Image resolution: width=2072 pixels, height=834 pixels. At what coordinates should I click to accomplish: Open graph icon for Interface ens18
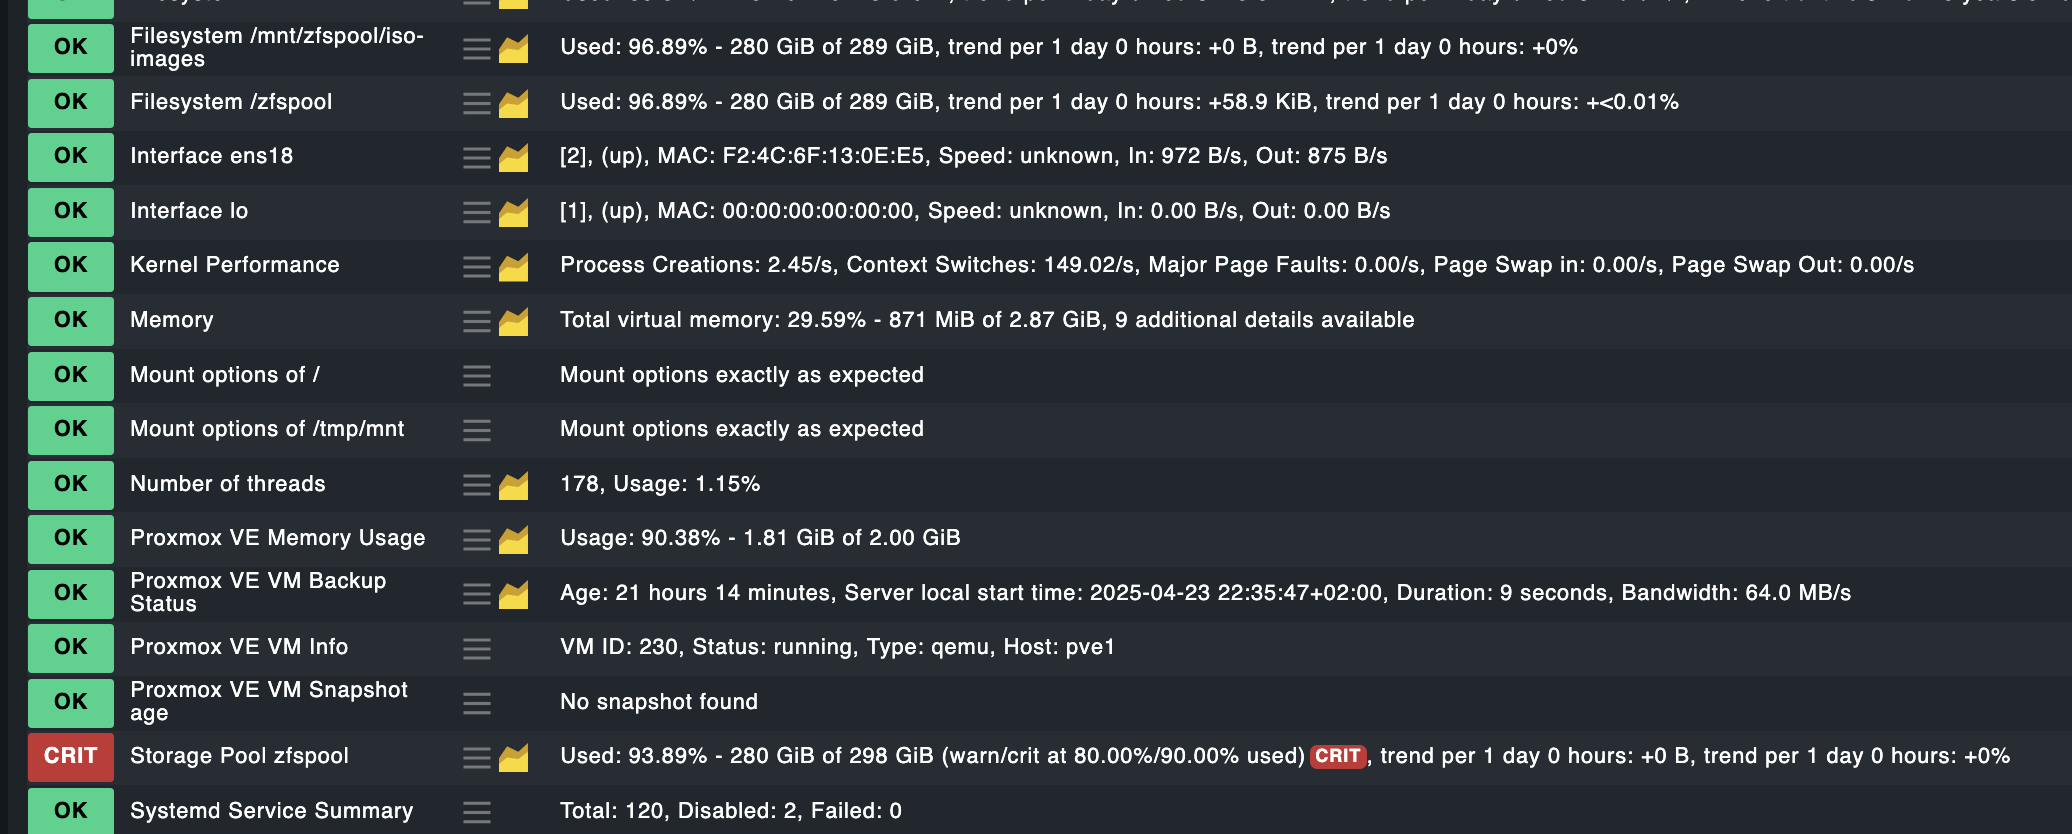pos(514,158)
